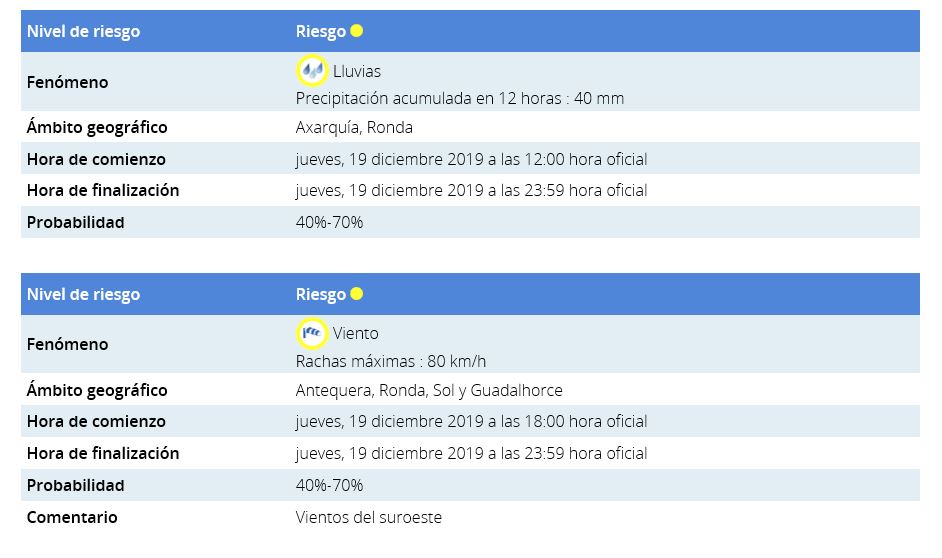942x558 pixels.
Task: Click the yellow risk dot in second table
Action: [x=356, y=294]
